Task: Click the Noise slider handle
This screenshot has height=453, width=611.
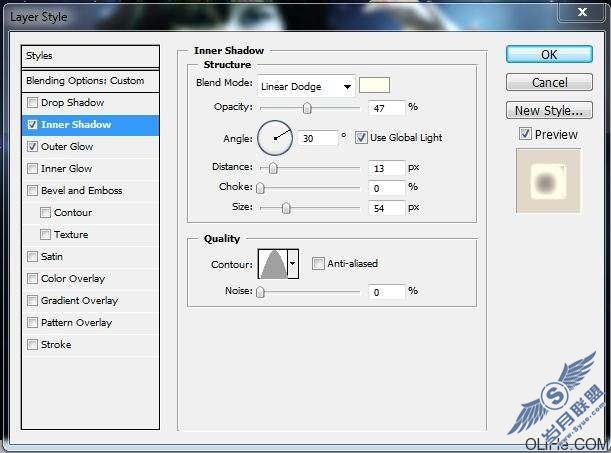Action: pyautogui.click(x=260, y=292)
